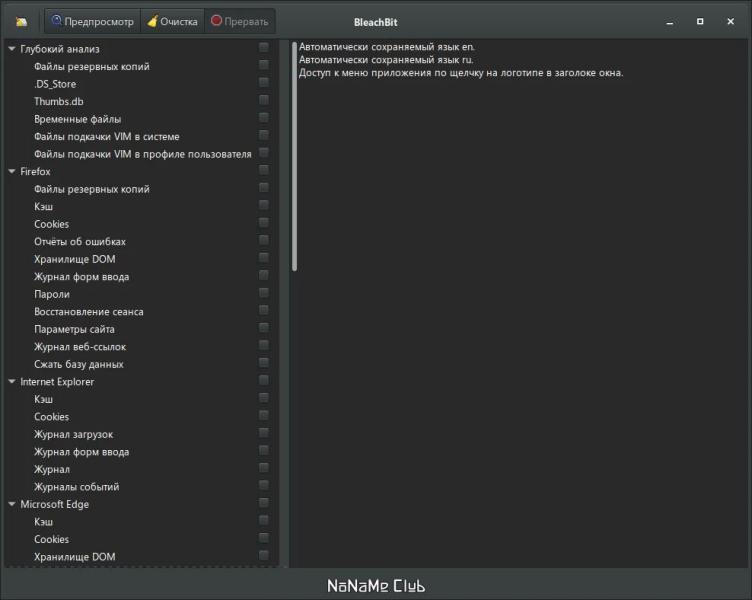
Task: Collapse the Firefox group
Action: tap(12, 171)
